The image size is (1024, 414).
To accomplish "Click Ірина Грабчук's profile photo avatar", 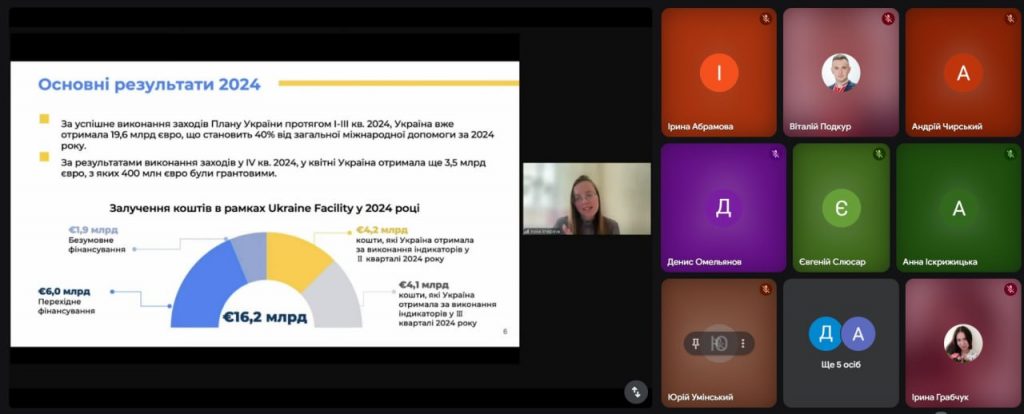I will click(963, 343).
